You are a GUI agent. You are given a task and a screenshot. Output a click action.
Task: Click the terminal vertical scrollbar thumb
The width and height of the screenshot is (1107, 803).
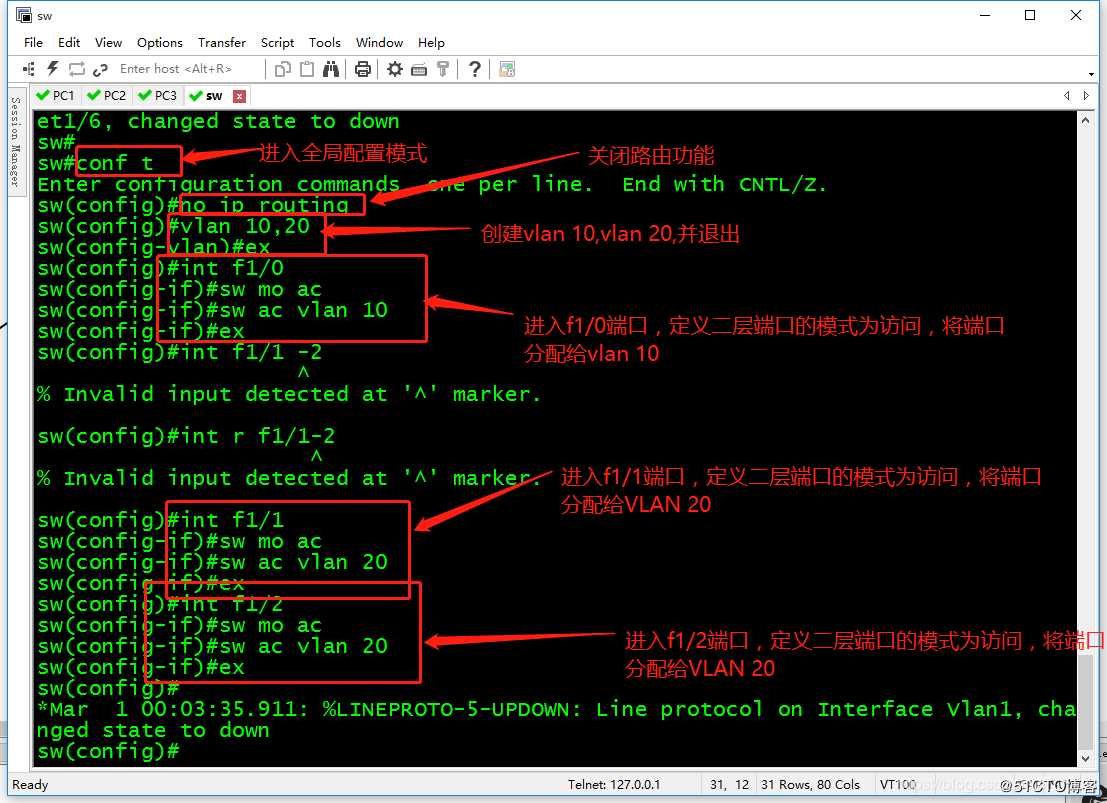1085,701
